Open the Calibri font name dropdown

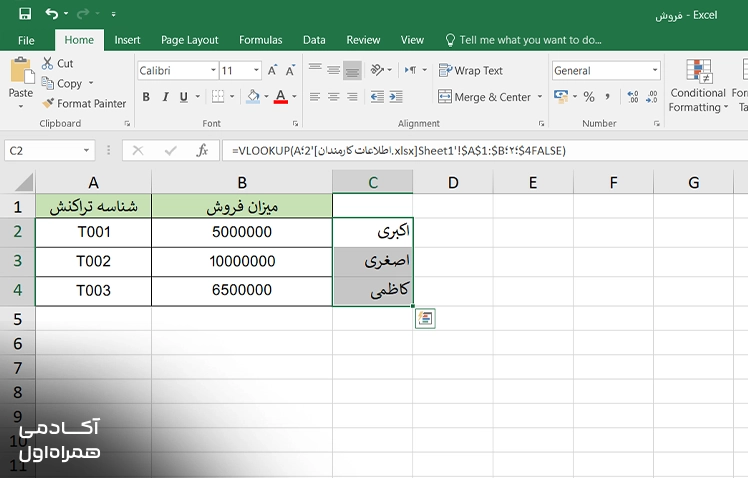pos(213,71)
